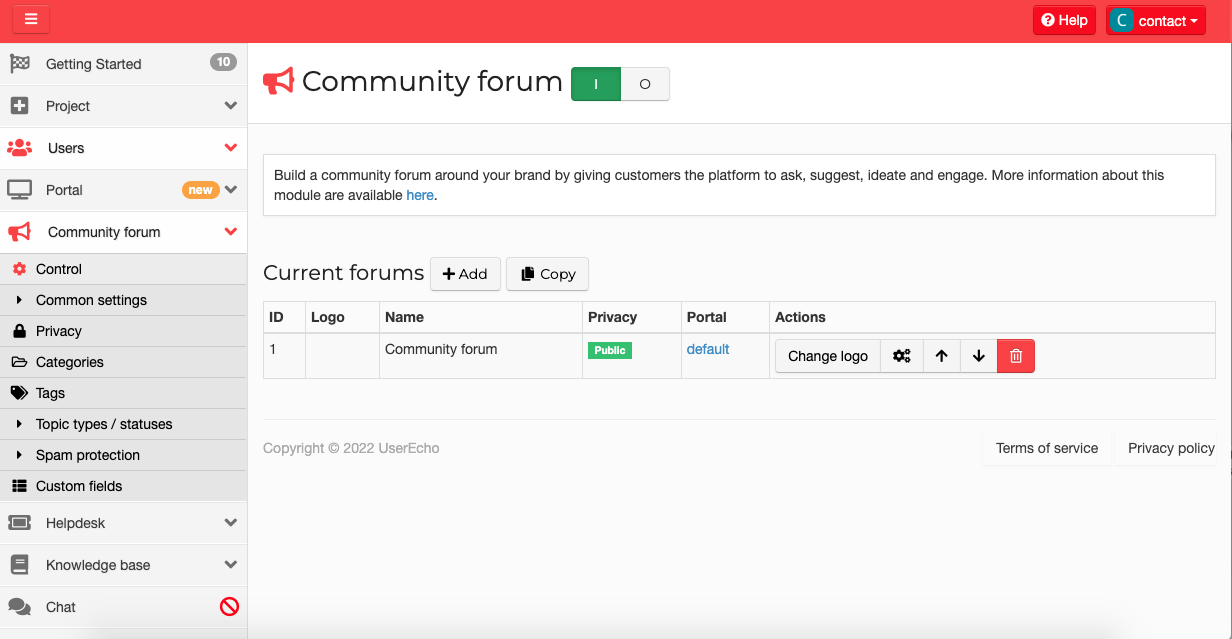The image size is (1232, 639).
Task: Open the contact account dropdown
Action: tap(1156, 20)
